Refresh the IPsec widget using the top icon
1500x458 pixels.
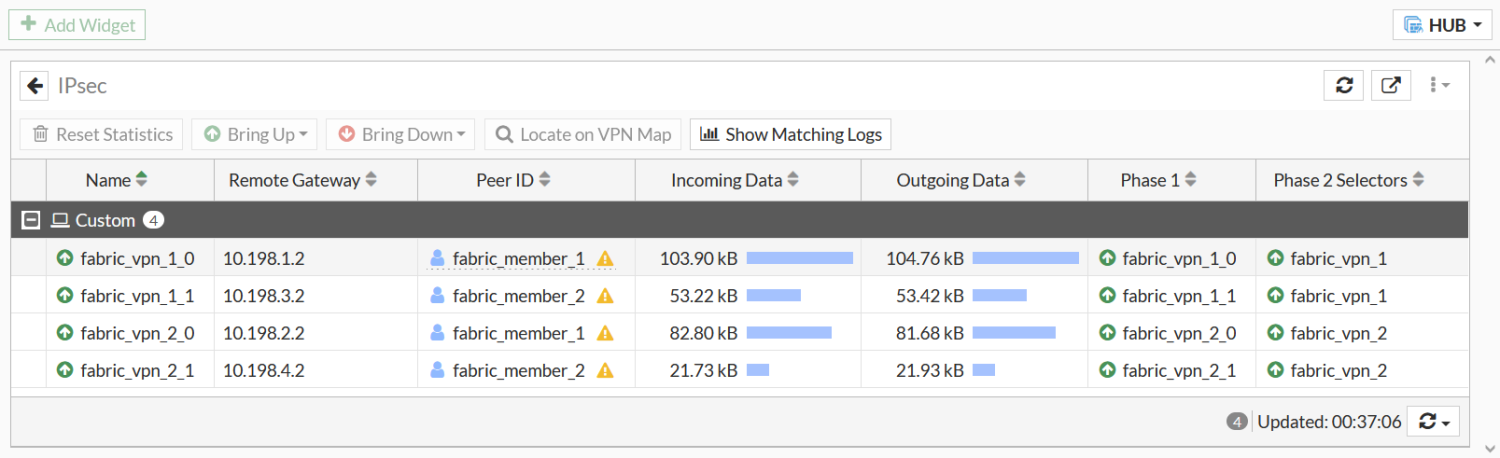click(1344, 86)
